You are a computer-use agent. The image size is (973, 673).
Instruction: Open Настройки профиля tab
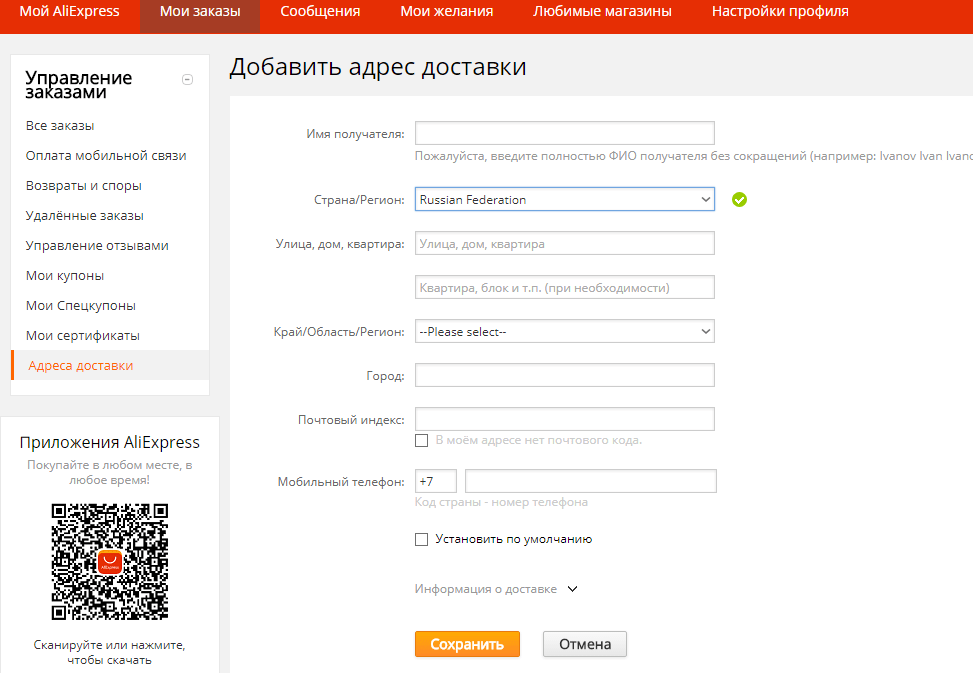click(x=780, y=12)
